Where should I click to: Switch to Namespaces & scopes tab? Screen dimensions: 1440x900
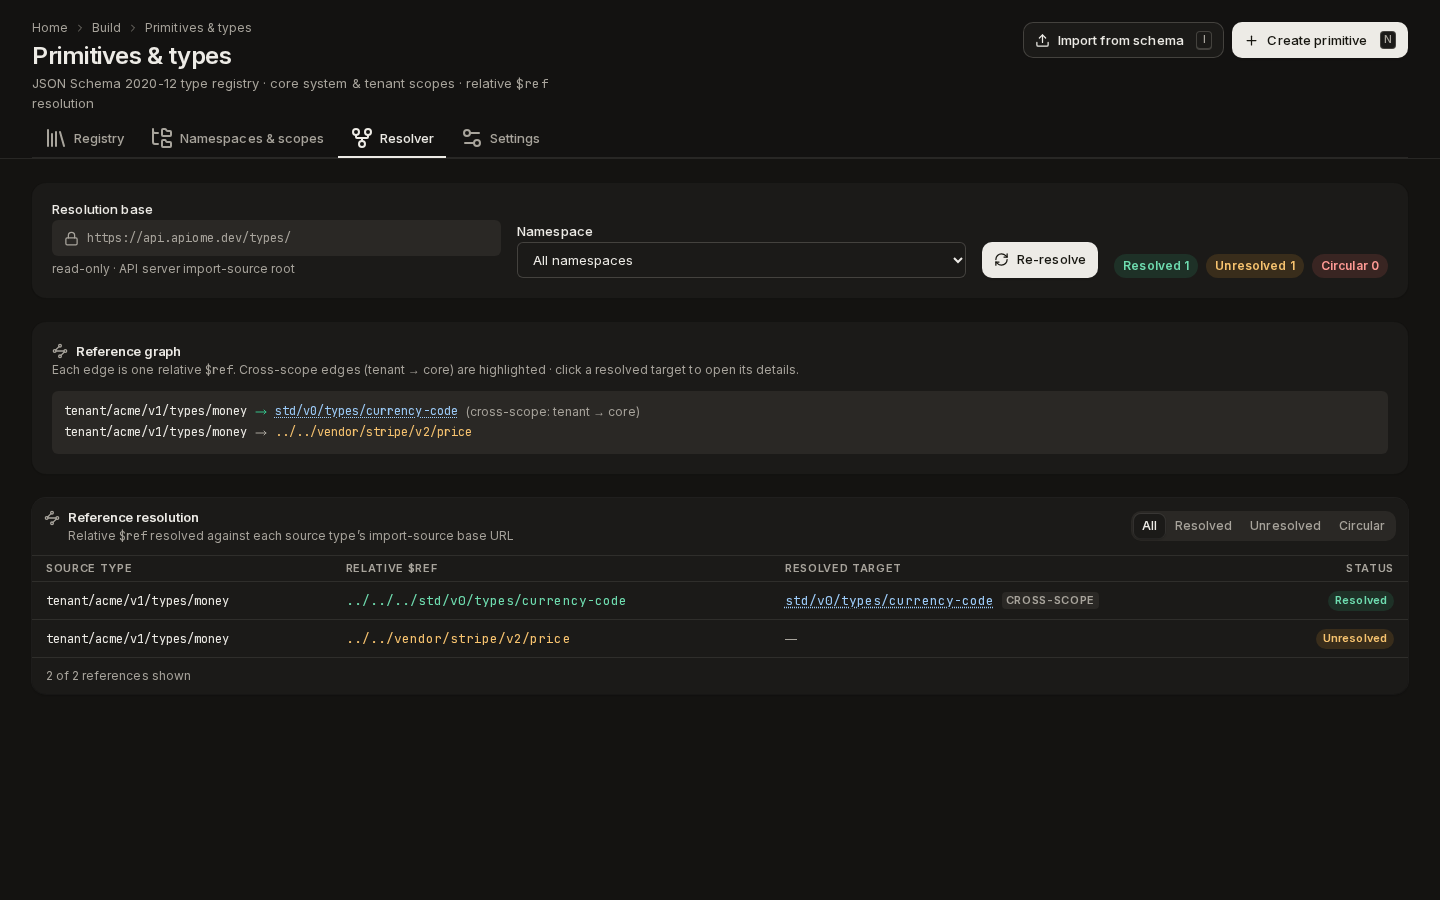(x=238, y=138)
